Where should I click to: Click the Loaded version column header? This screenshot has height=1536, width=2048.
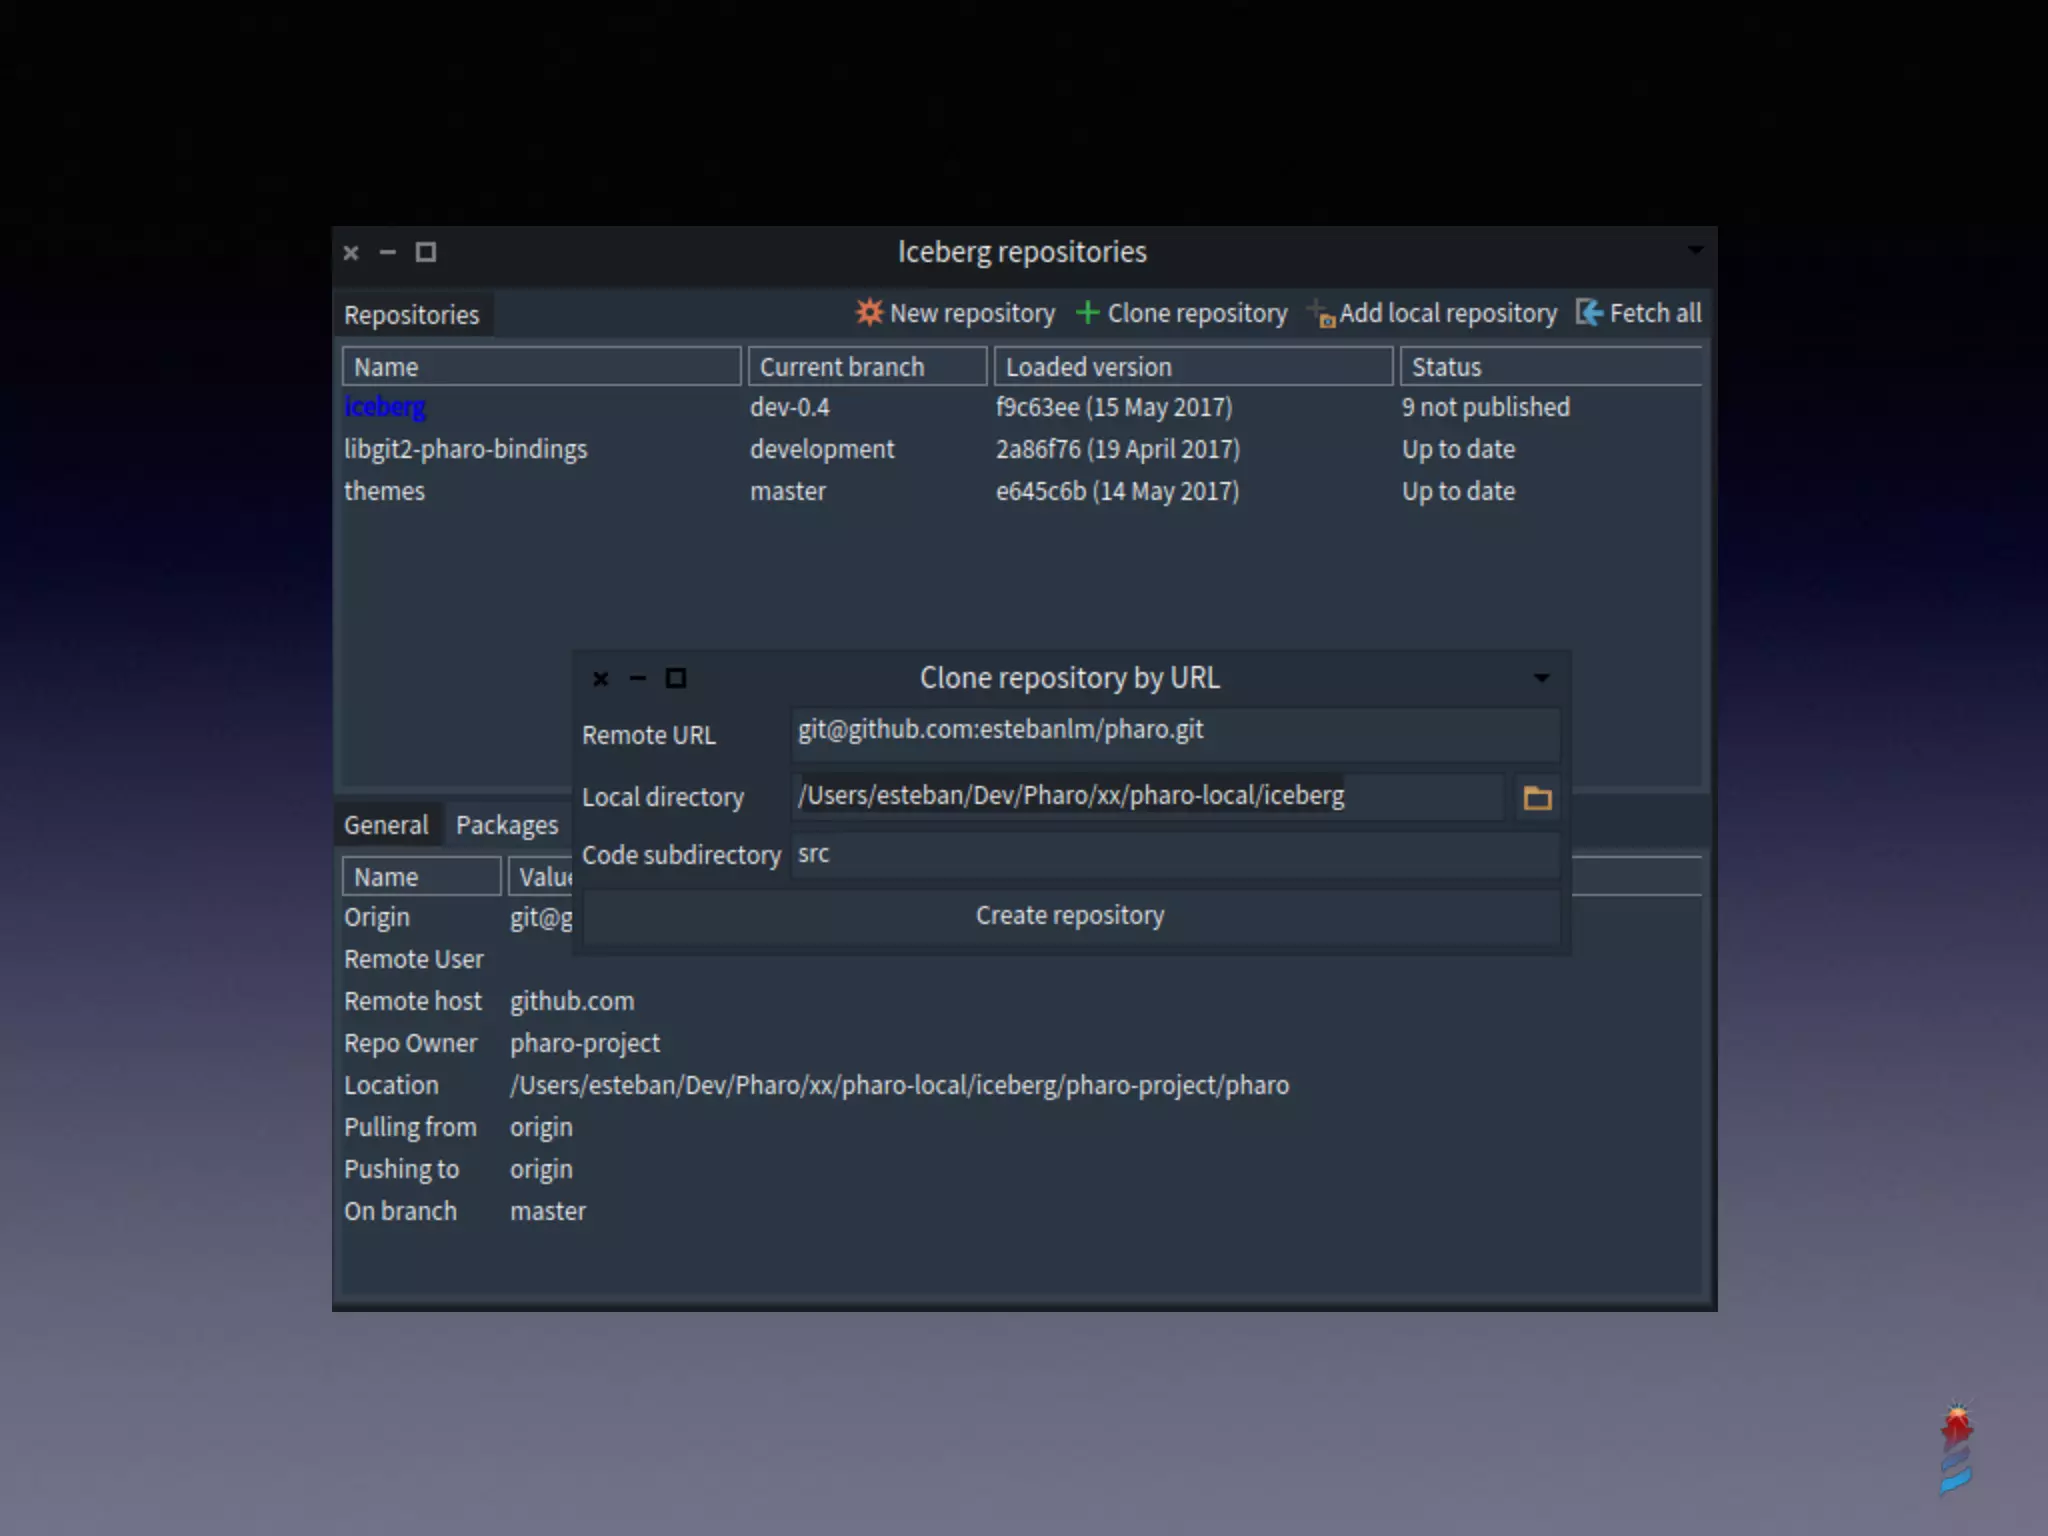[1192, 367]
